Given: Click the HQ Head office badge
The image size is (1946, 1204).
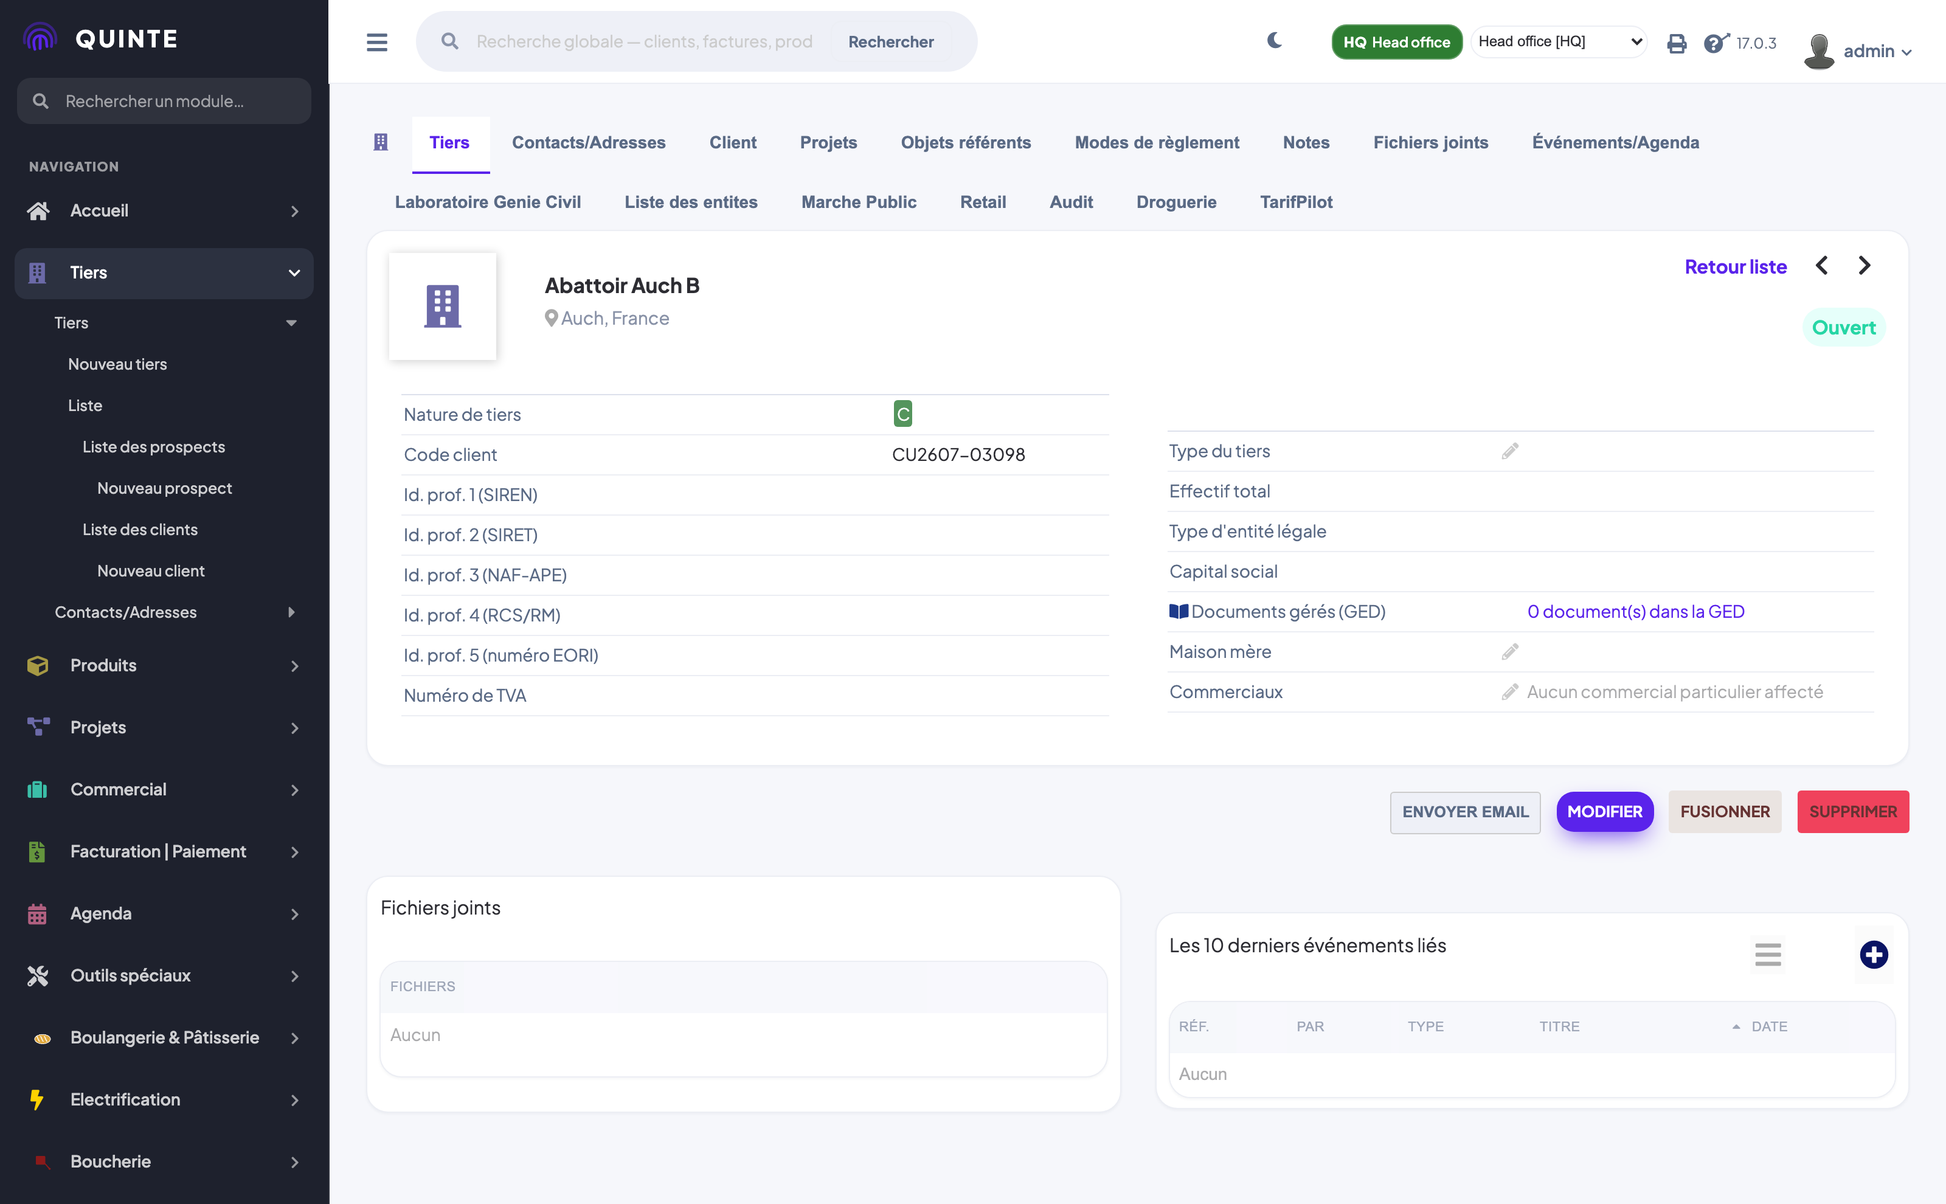Looking at the screenshot, I should click(x=1396, y=42).
